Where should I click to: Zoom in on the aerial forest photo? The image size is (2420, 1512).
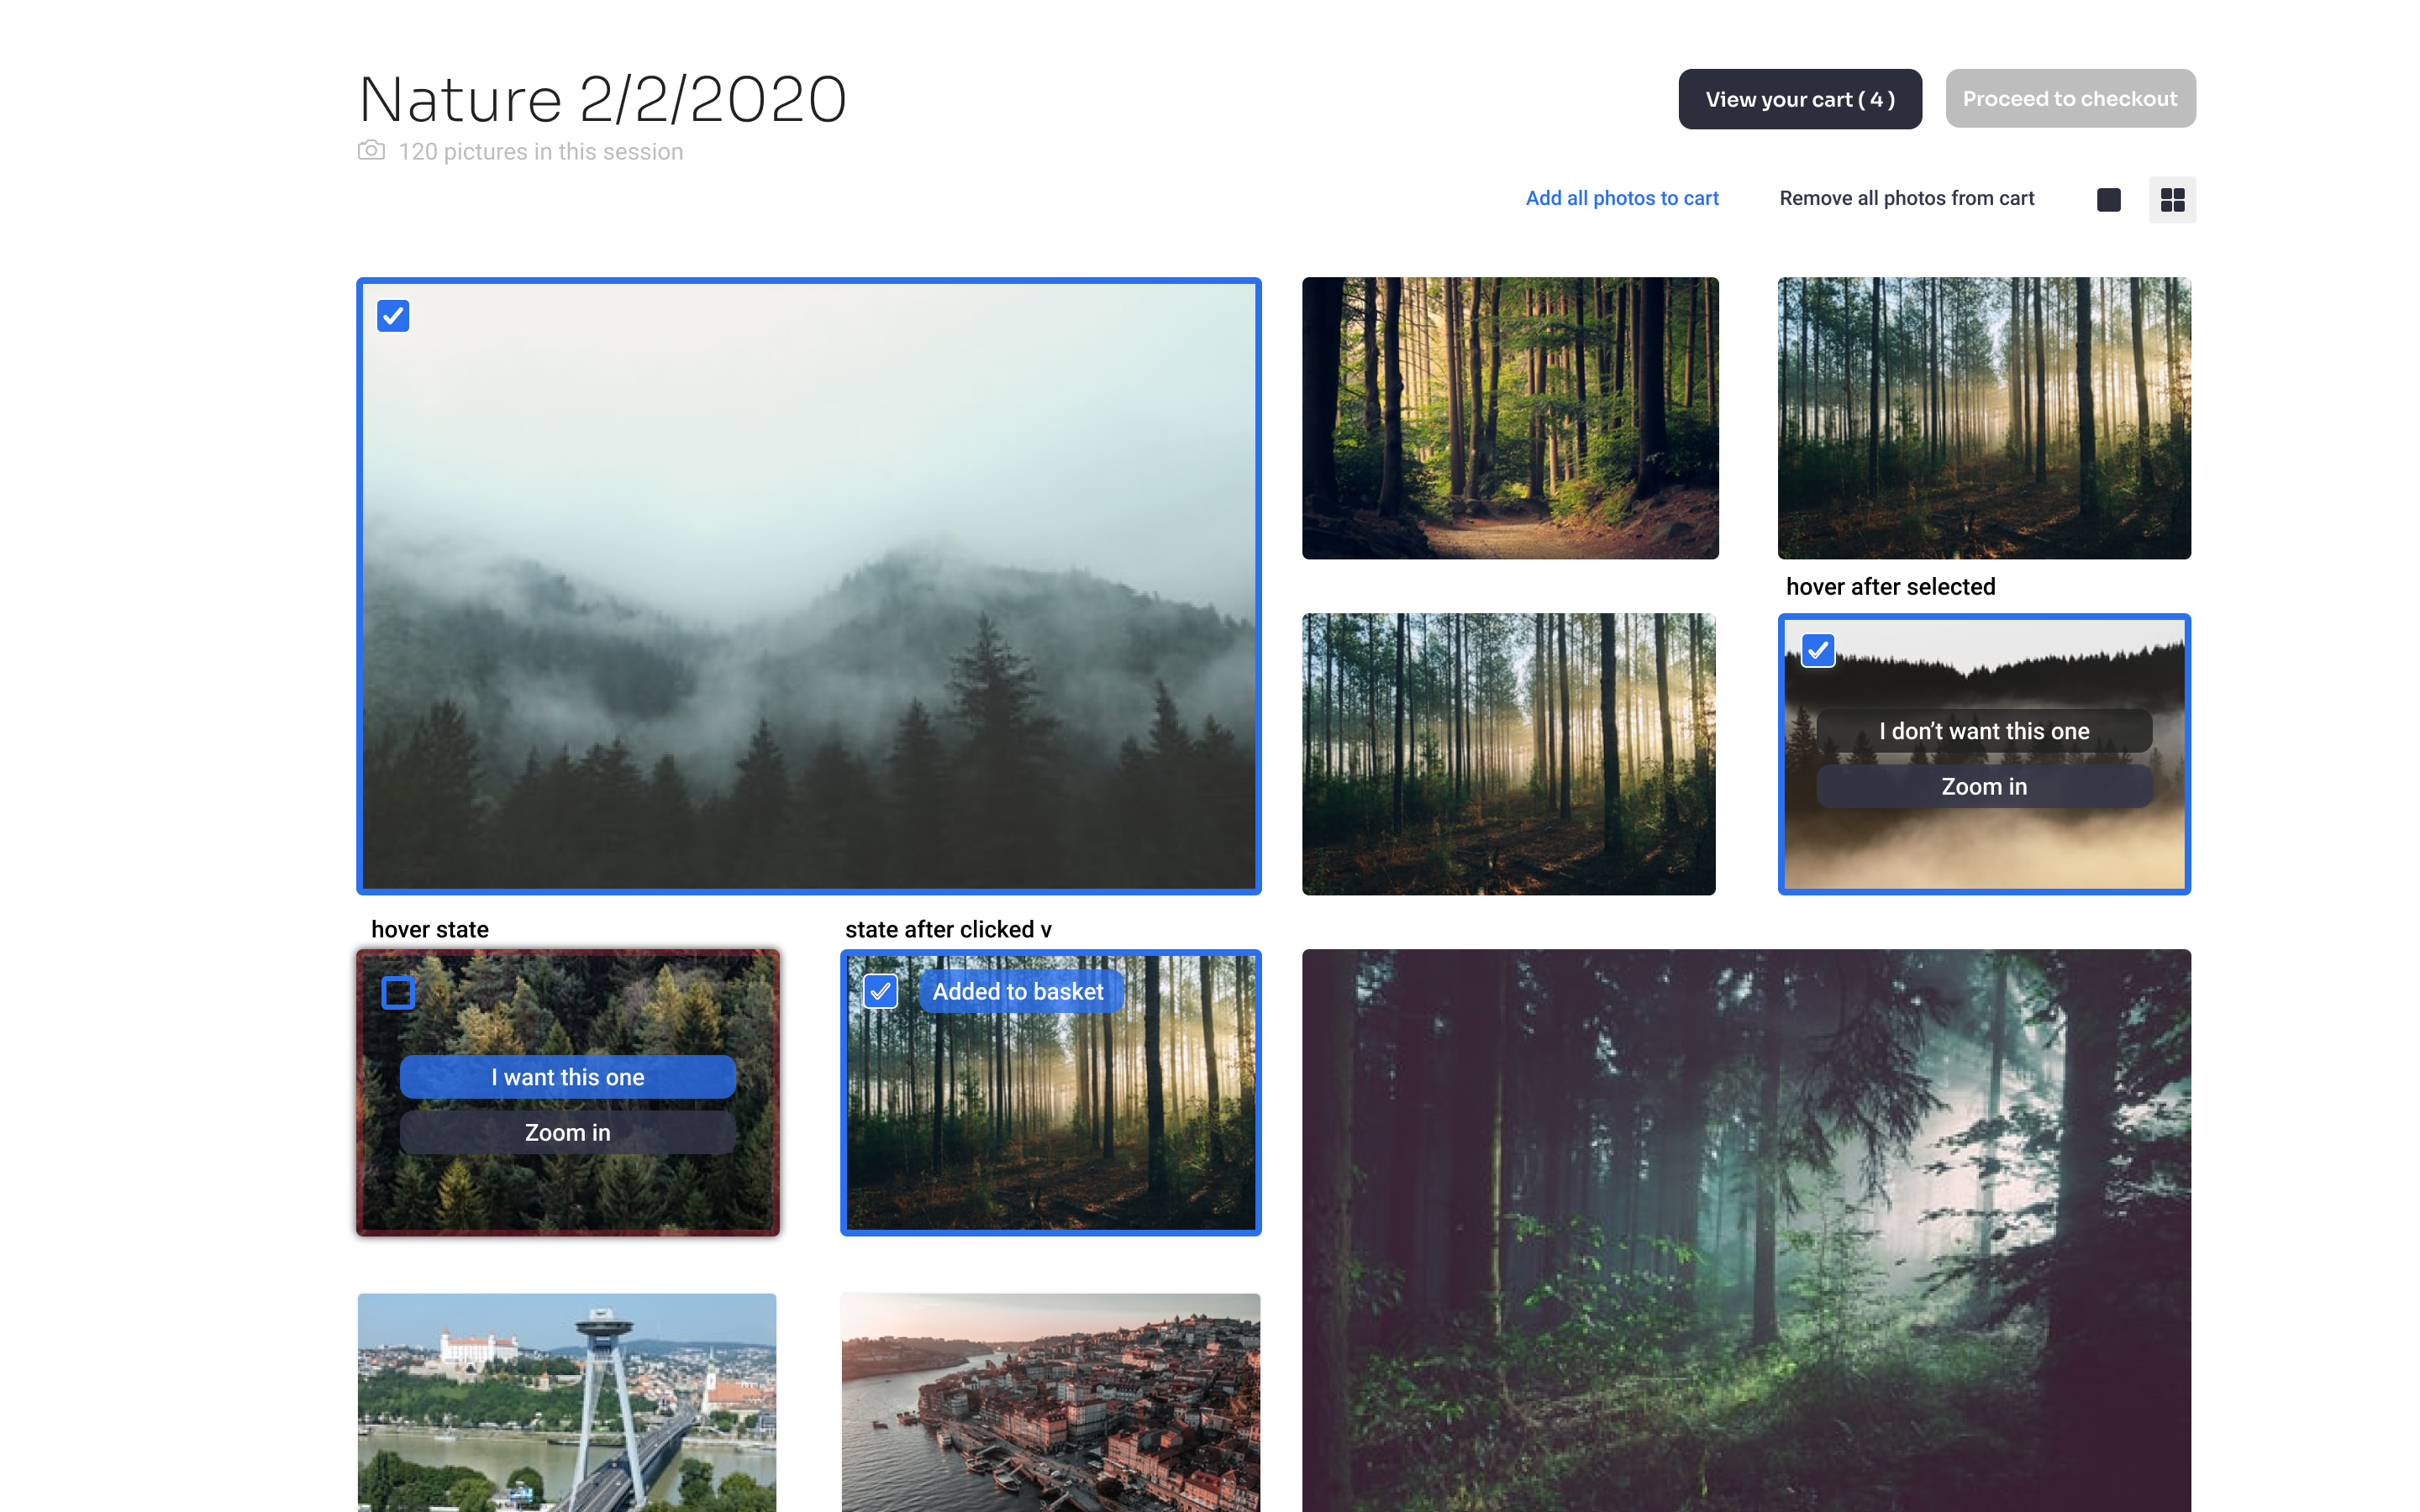(568, 1133)
